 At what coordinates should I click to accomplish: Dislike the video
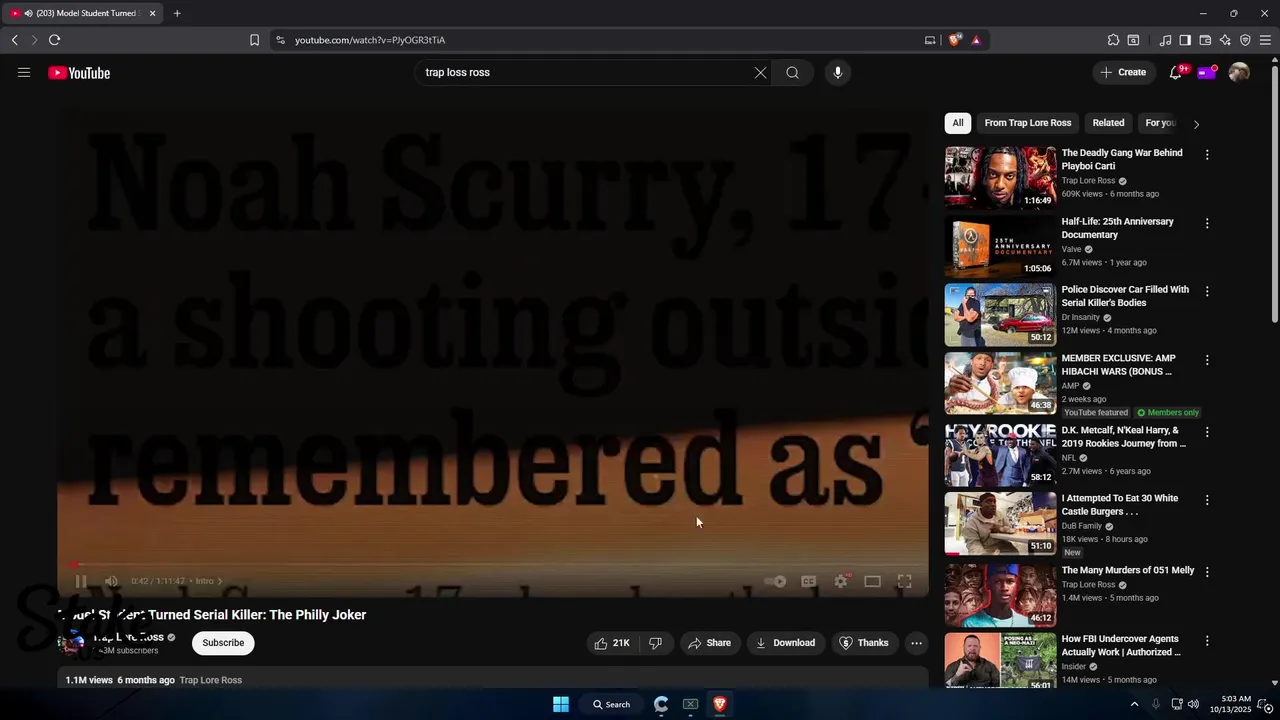(x=655, y=643)
